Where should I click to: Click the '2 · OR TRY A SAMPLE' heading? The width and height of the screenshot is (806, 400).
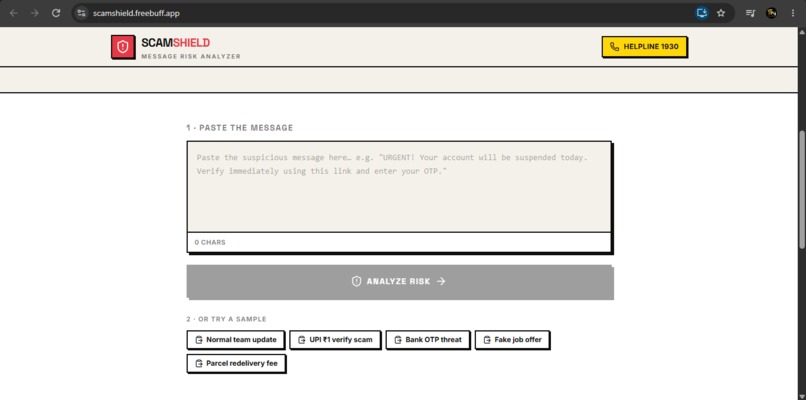tap(226, 319)
